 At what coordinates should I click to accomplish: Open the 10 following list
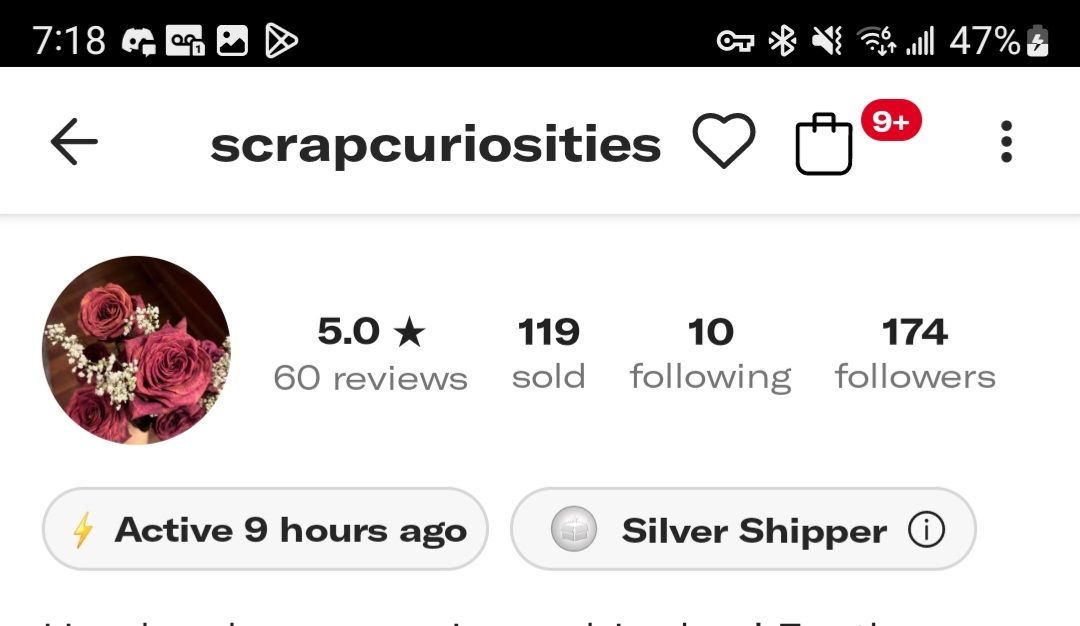[x=711, y=355]
